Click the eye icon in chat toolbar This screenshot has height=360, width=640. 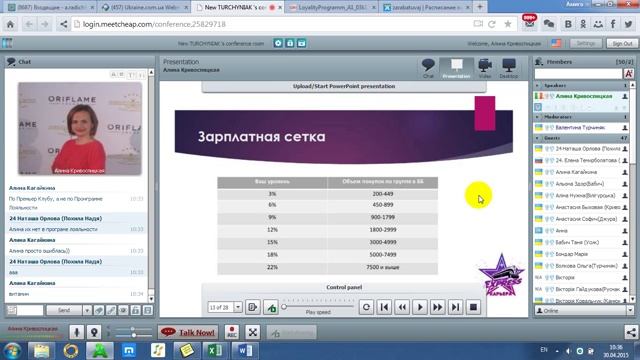click(123, 310)
